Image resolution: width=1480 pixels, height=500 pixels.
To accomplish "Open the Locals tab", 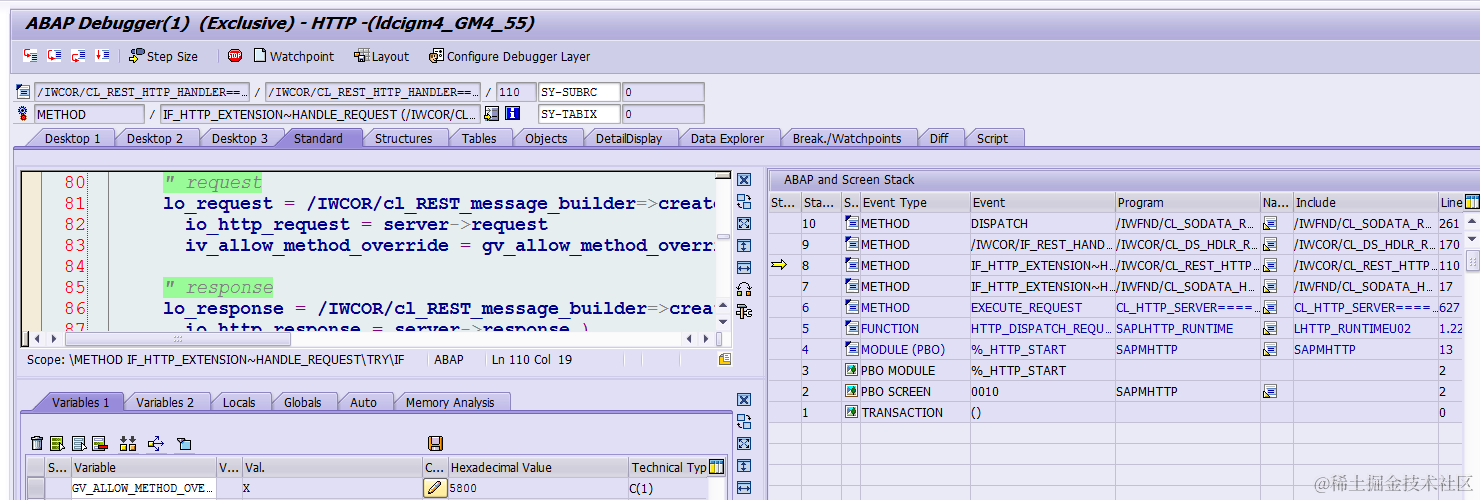I will tap(239, 402).
